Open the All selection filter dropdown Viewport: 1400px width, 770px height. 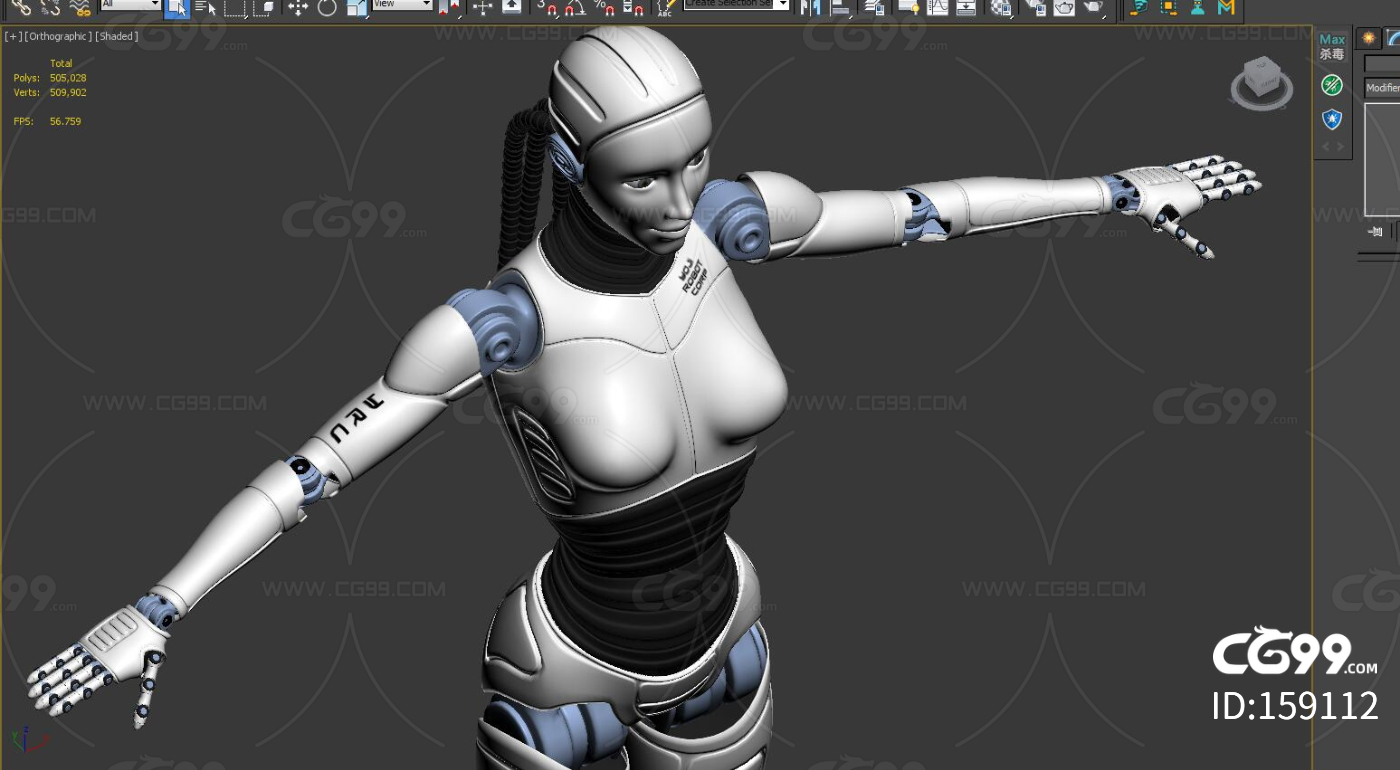130,5
